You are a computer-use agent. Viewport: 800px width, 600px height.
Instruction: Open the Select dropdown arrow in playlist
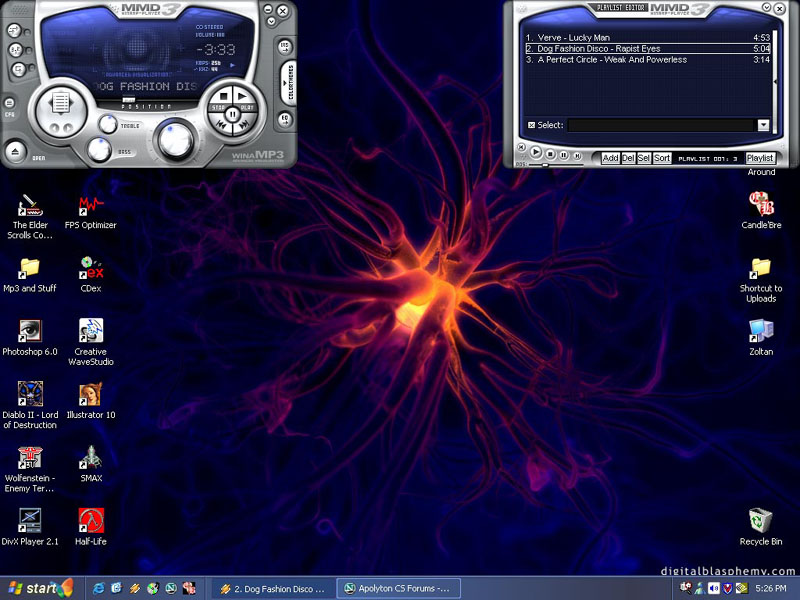click(763, 125)
